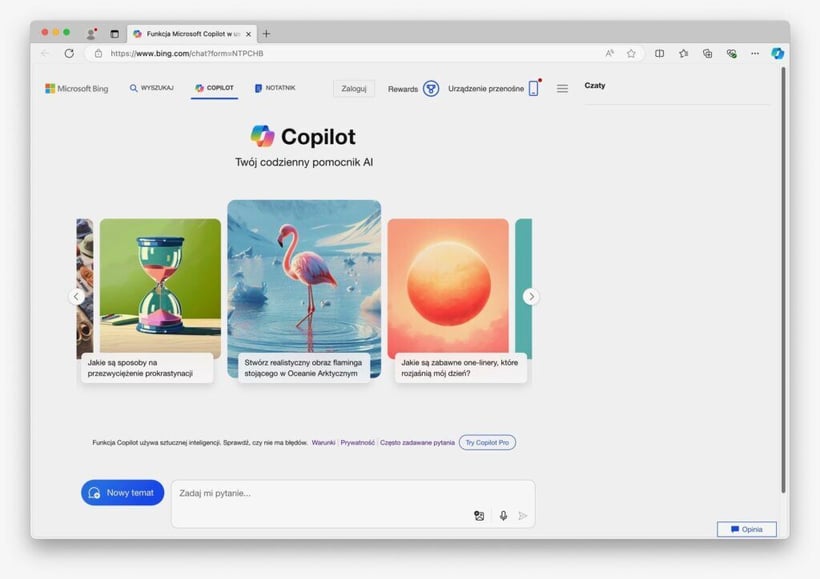Image resolution: width=820 pixels, height=579 pixels.
Task: Click the send arrow icon
Action: [522, 516]
